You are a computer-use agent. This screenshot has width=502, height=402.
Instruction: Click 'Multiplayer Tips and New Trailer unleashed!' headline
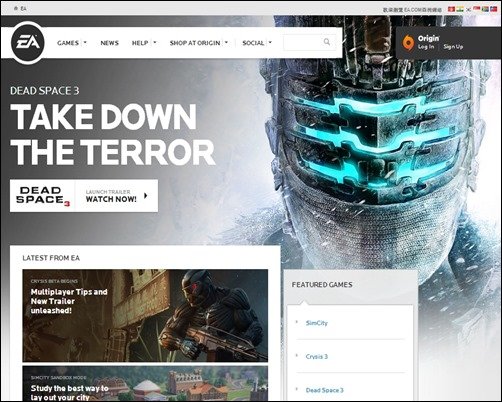click(69, 301)
